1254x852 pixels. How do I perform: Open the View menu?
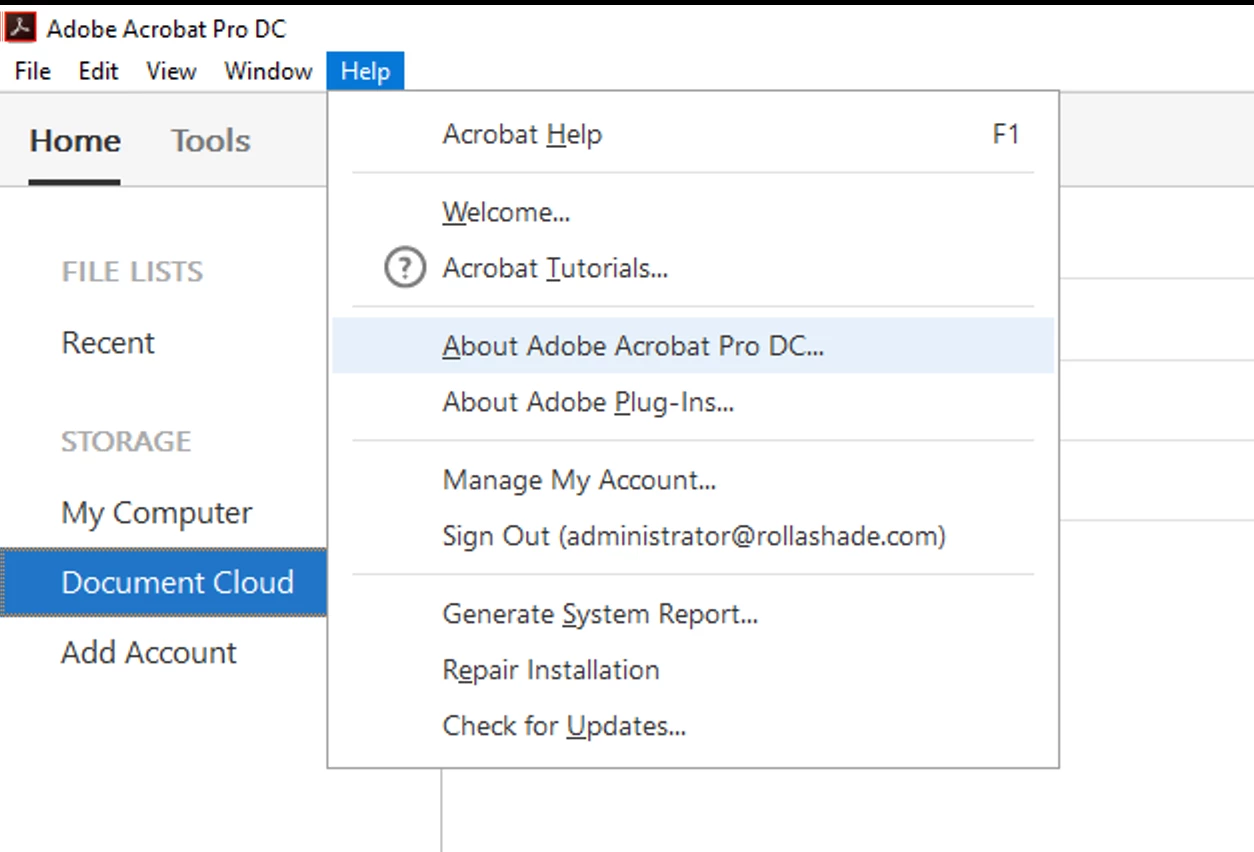tap(171, 71)
